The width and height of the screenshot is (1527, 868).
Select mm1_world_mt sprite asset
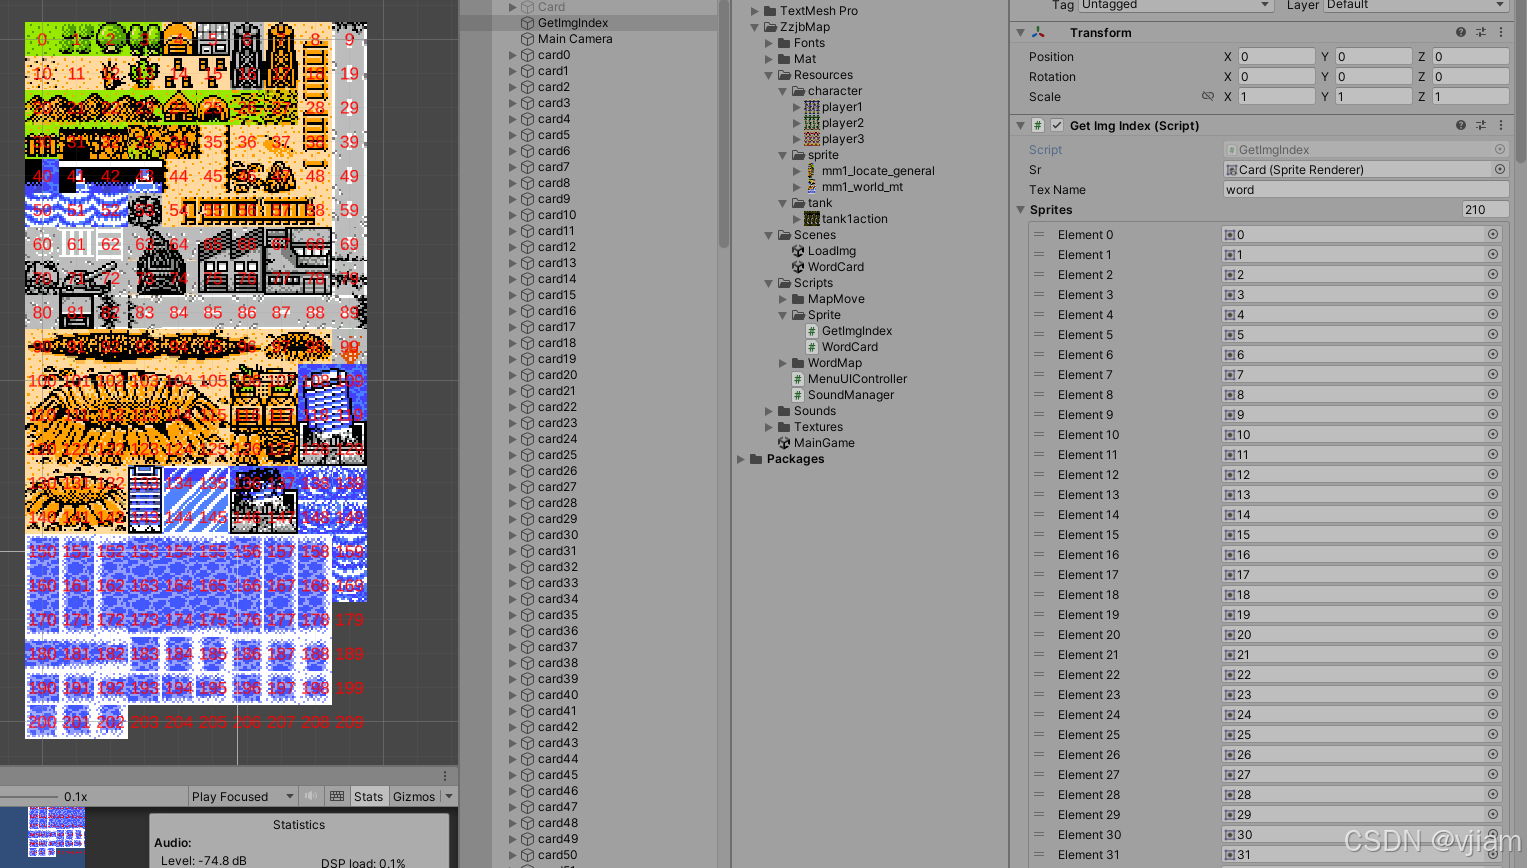(x=862, y=187)
